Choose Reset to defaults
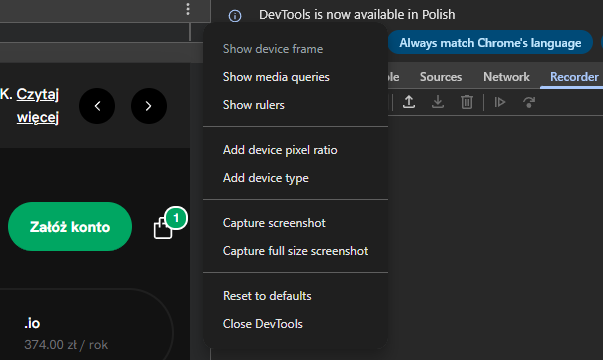Screen dimensions: 603x360 [295, 296]
